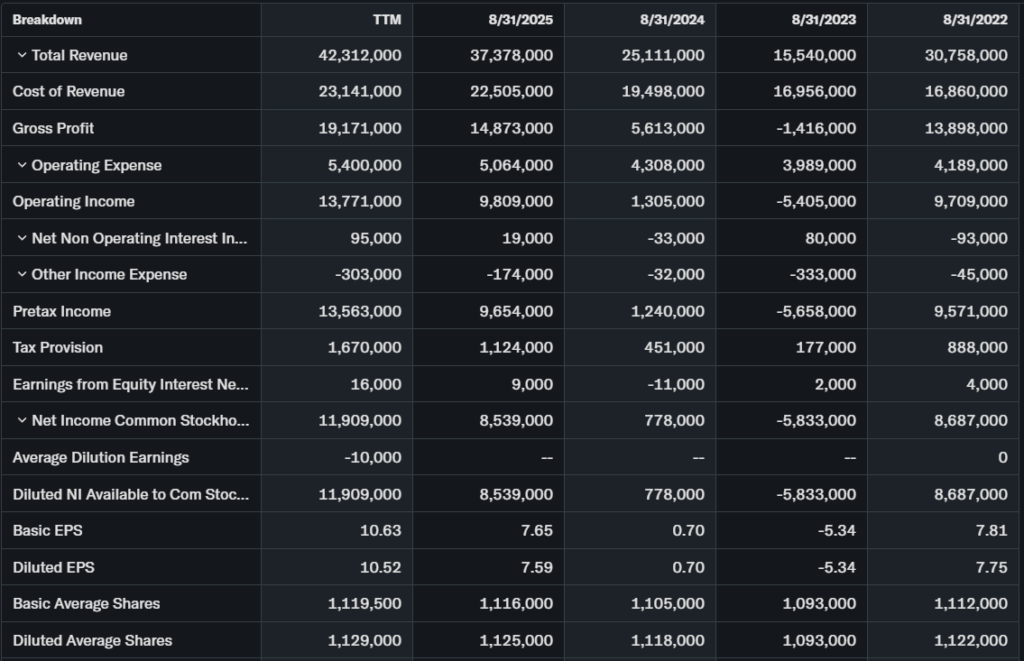Click the Basic Average Shares label
Viewport: 1024px width, 661px height.
click(86, 603)
